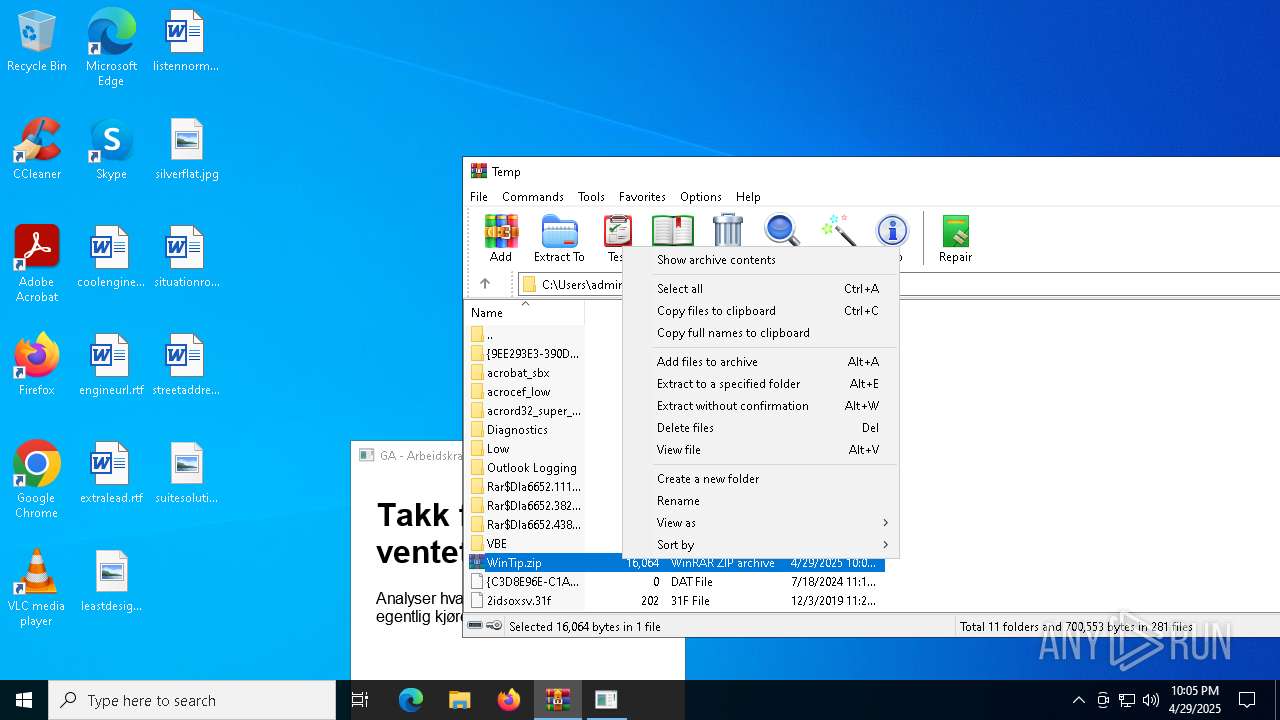Click Edge icon in taskbar
This screenshot has width=1280, height=720.
pyautogui.click(x=411, y=700)
